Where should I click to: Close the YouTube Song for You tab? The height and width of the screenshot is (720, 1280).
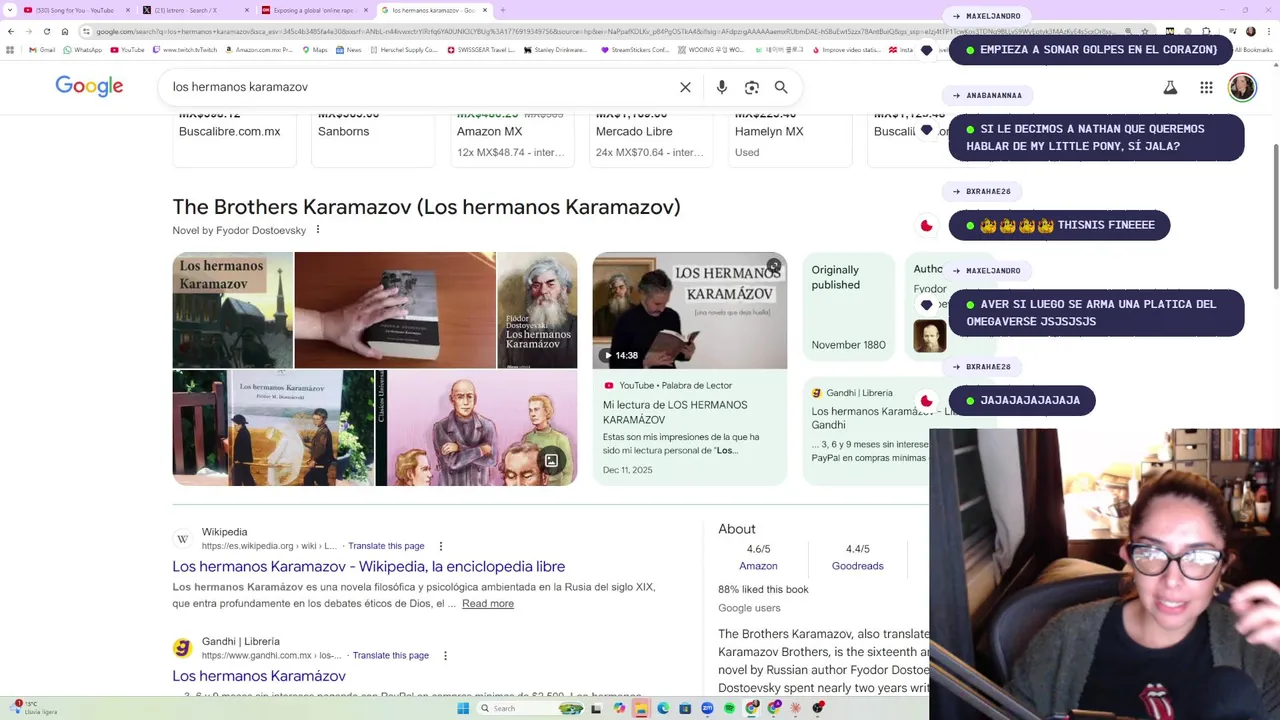128,10
